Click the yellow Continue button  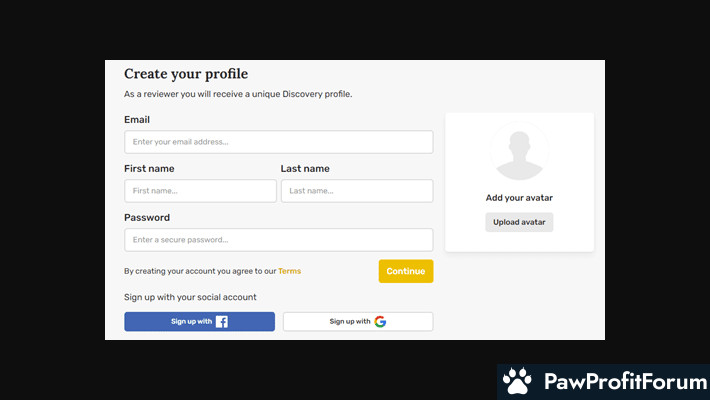(x=406, y=271)
